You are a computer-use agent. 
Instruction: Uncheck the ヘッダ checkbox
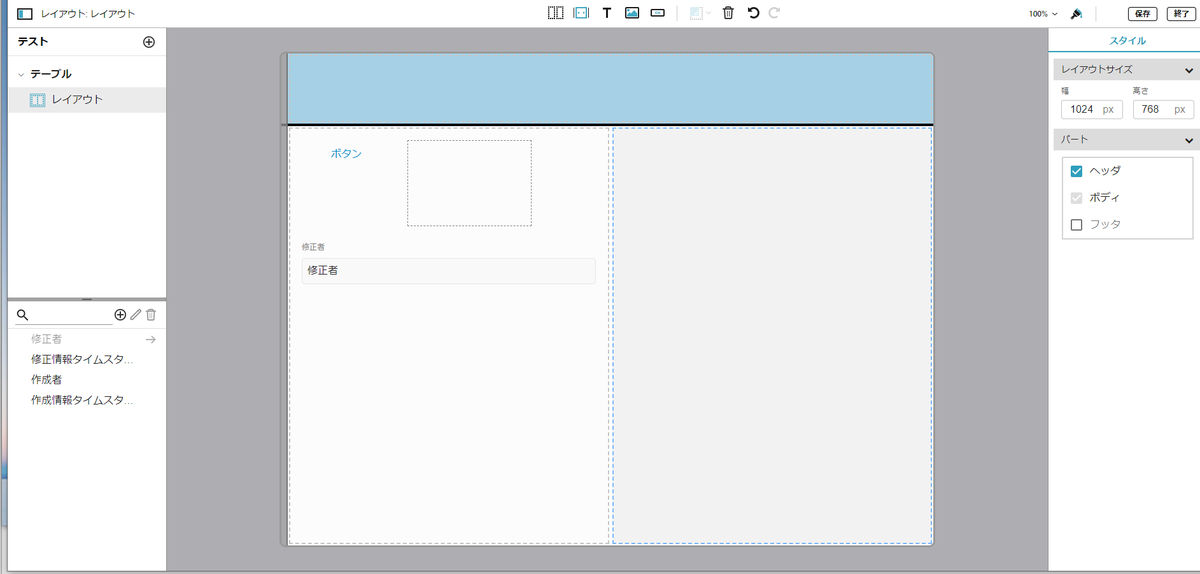point(1077,171)
